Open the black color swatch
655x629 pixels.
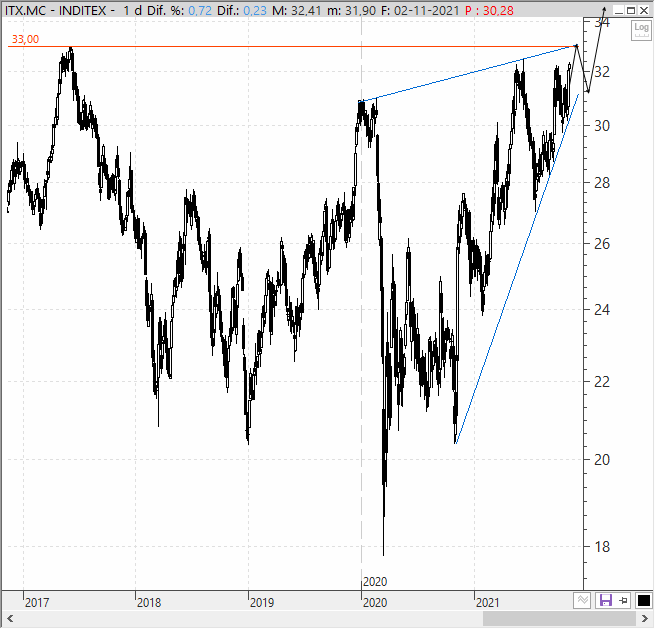[x=643, y=601]
